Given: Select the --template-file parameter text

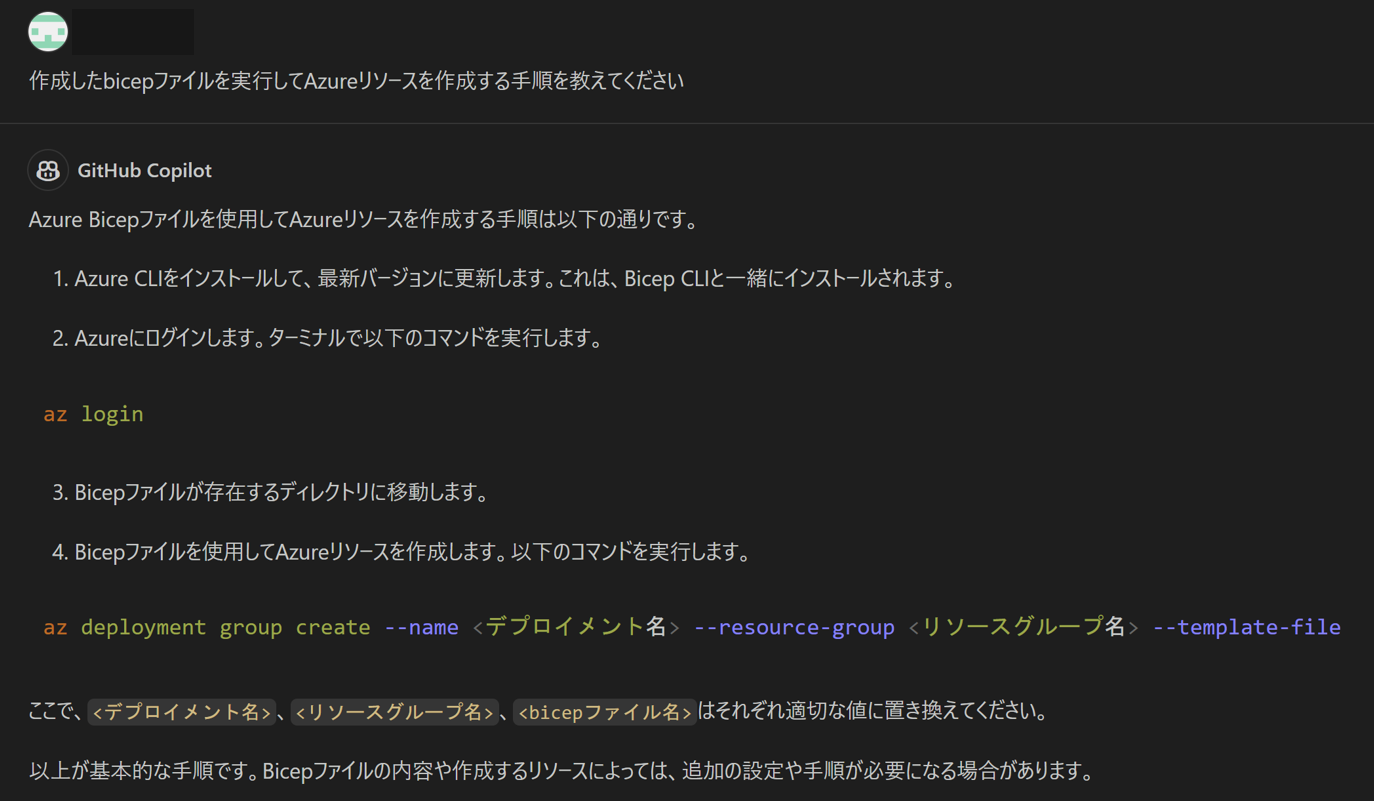Looking at the screenshot, I should (1246, 627).
